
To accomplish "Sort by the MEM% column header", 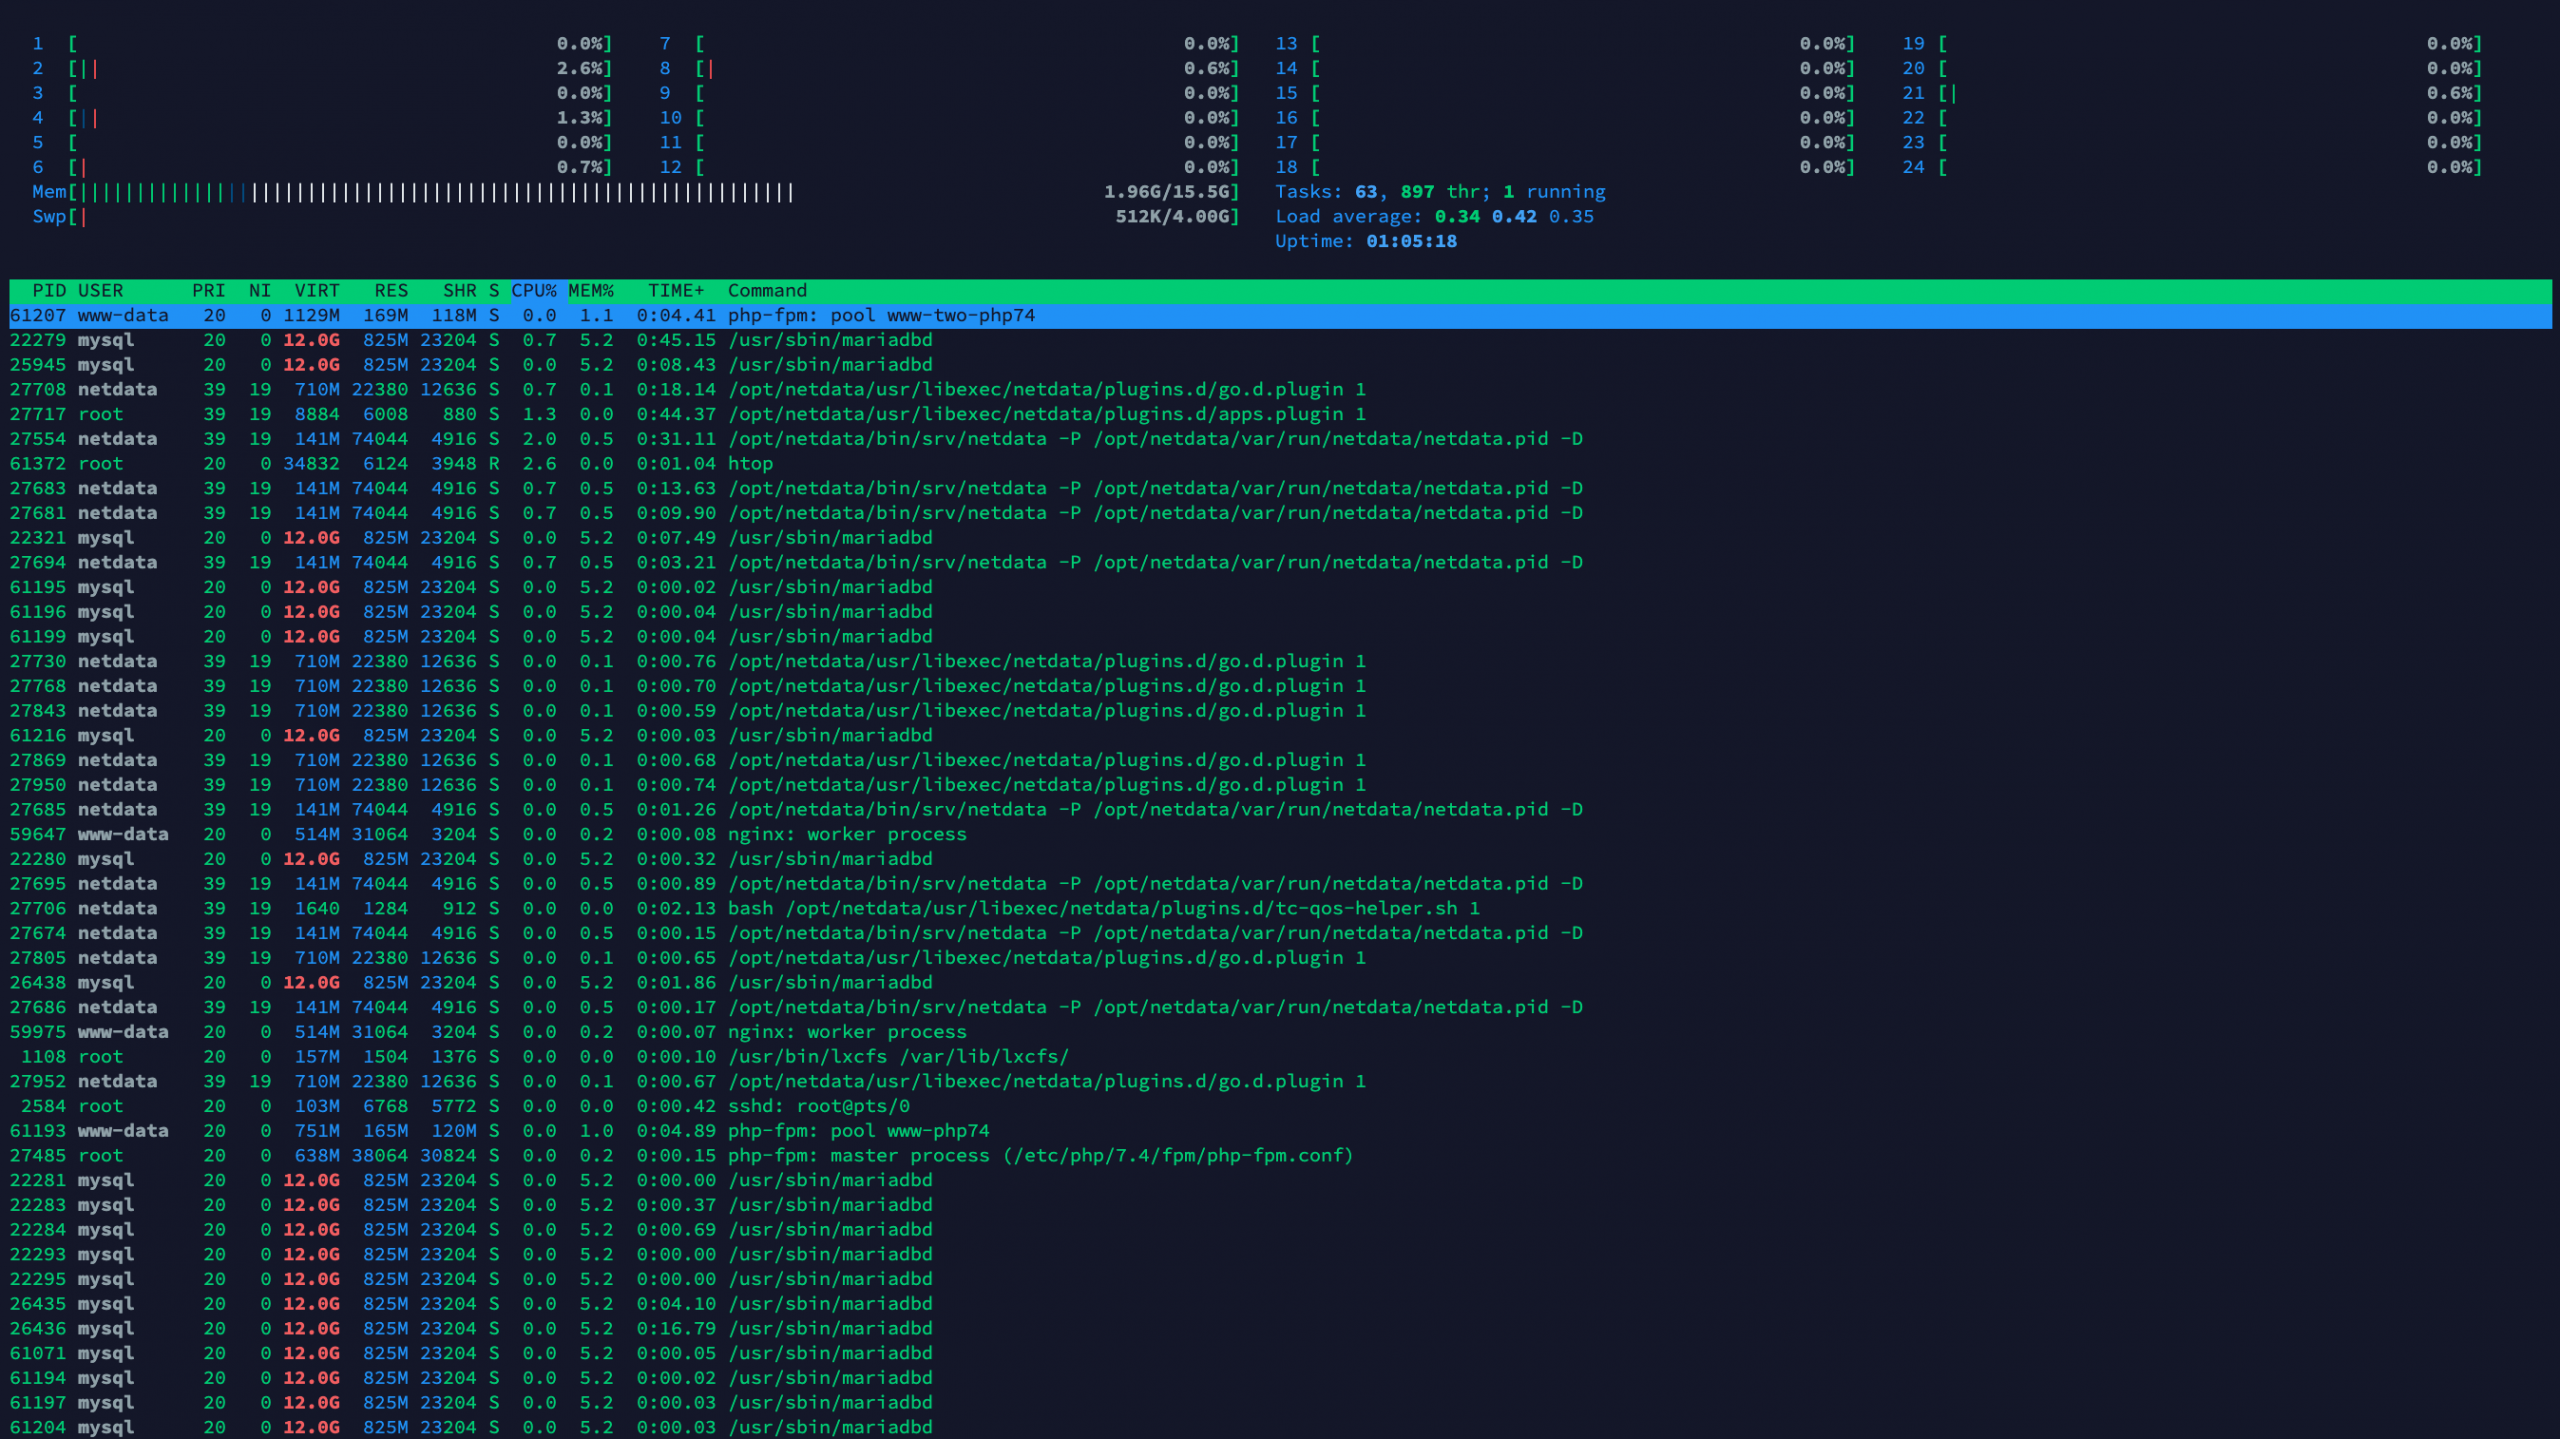I will (591, 291).
